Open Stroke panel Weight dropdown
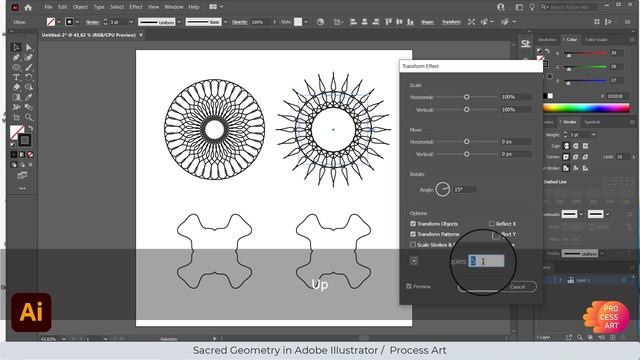Screen dimensions: 640x360 593,135
